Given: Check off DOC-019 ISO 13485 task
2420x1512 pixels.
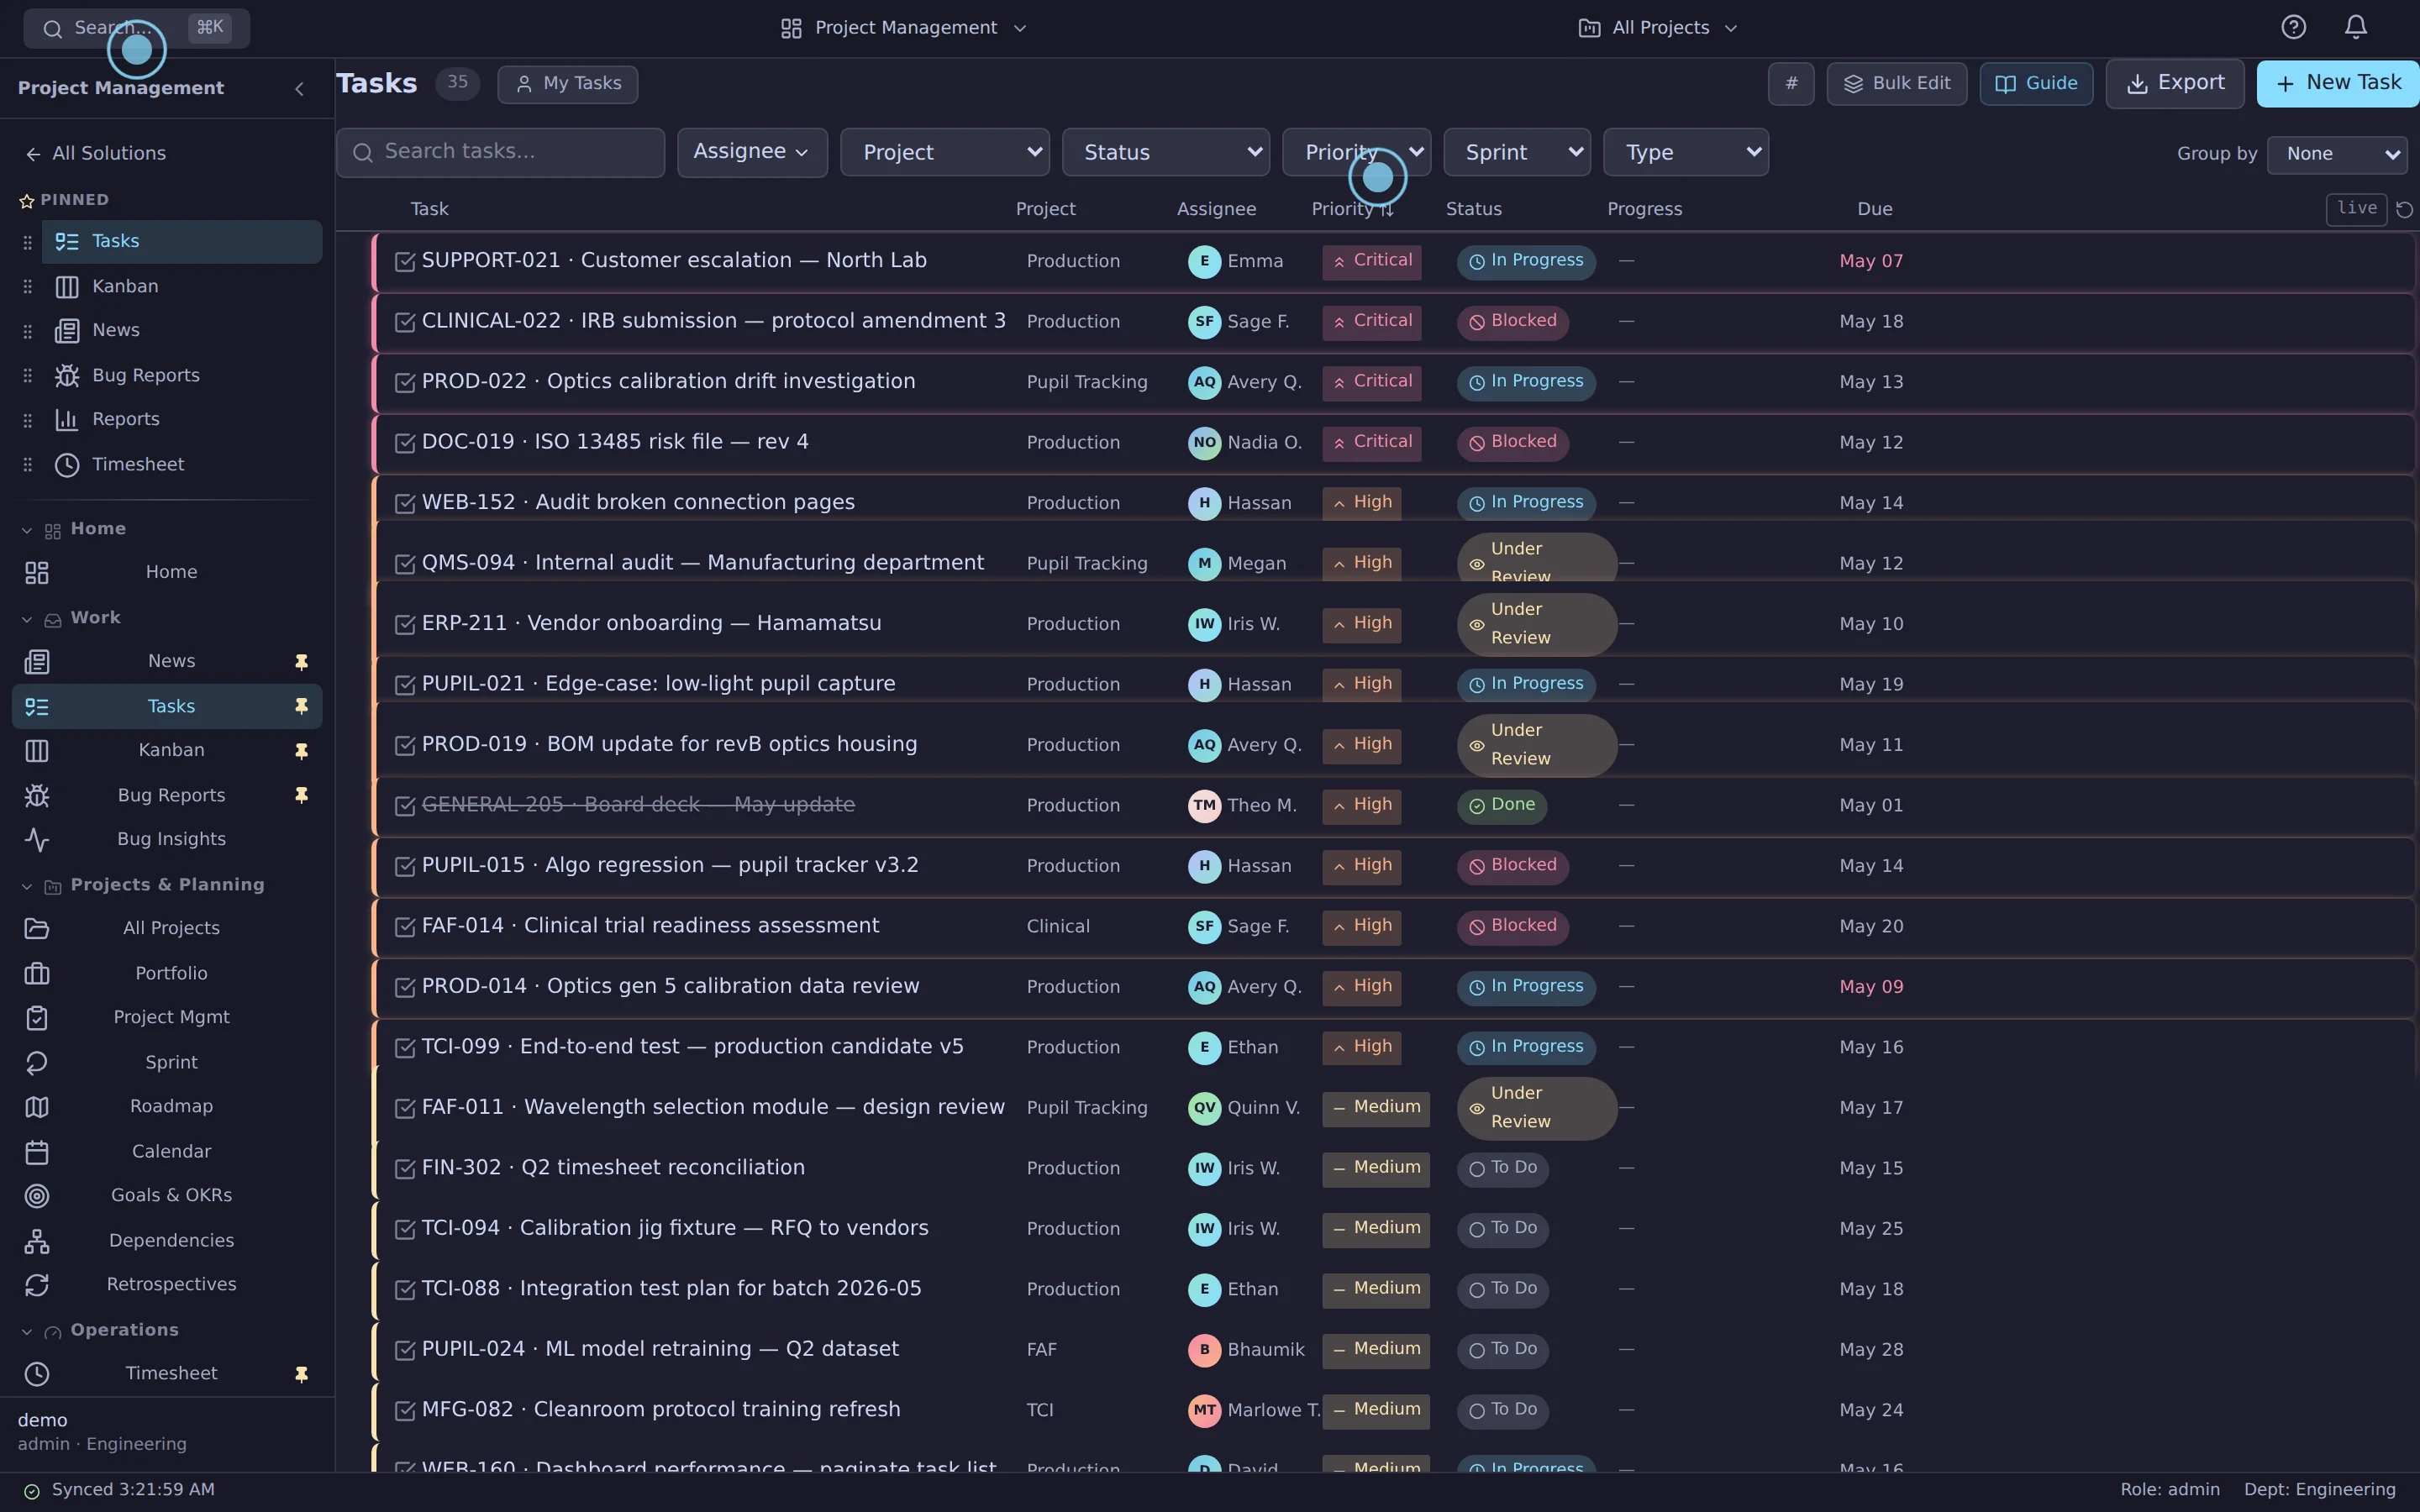Looking at the screenshot, I should [x=405, y=443].
